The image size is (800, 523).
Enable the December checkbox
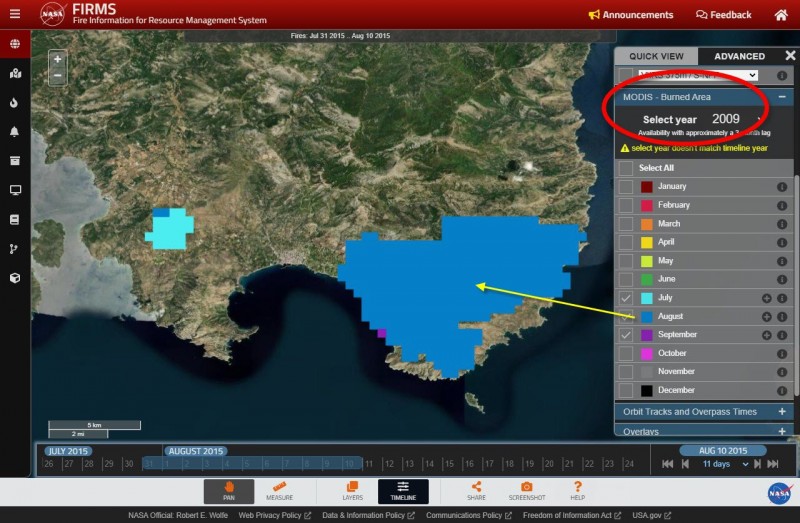626,390
